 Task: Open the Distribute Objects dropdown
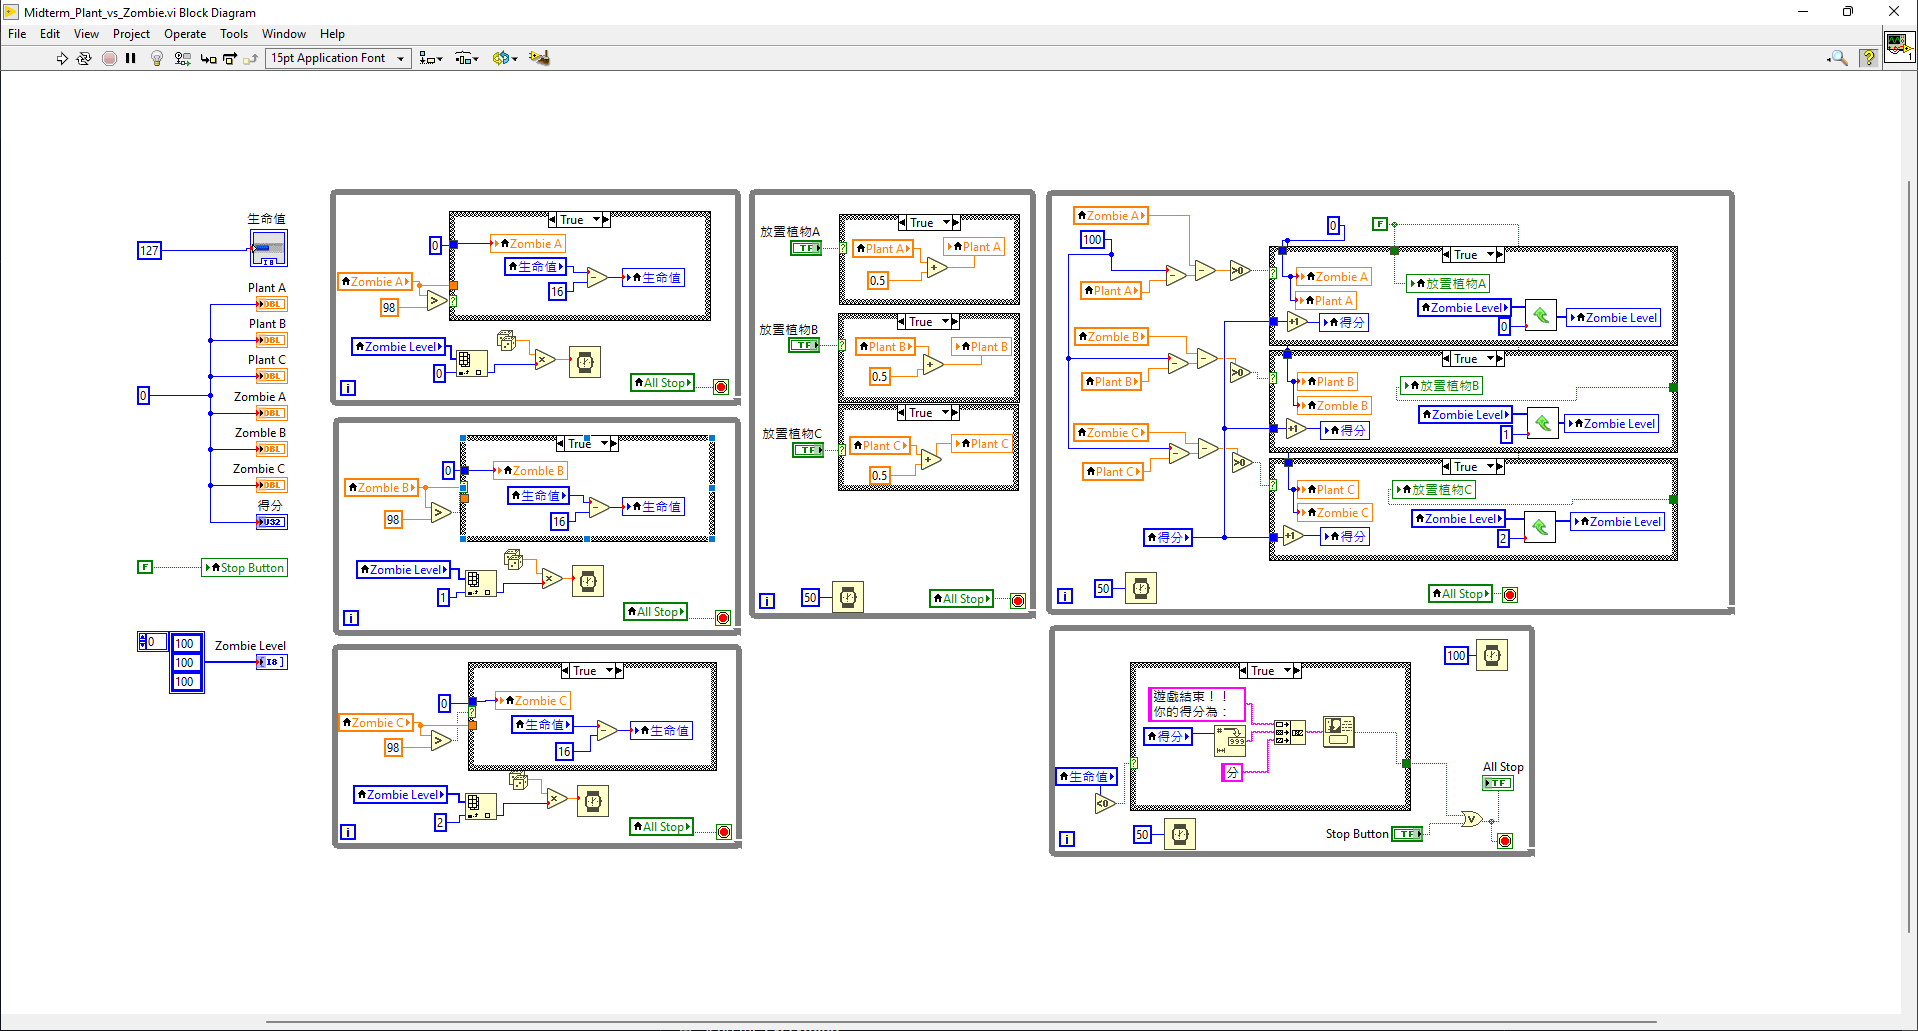click(467, 59)
